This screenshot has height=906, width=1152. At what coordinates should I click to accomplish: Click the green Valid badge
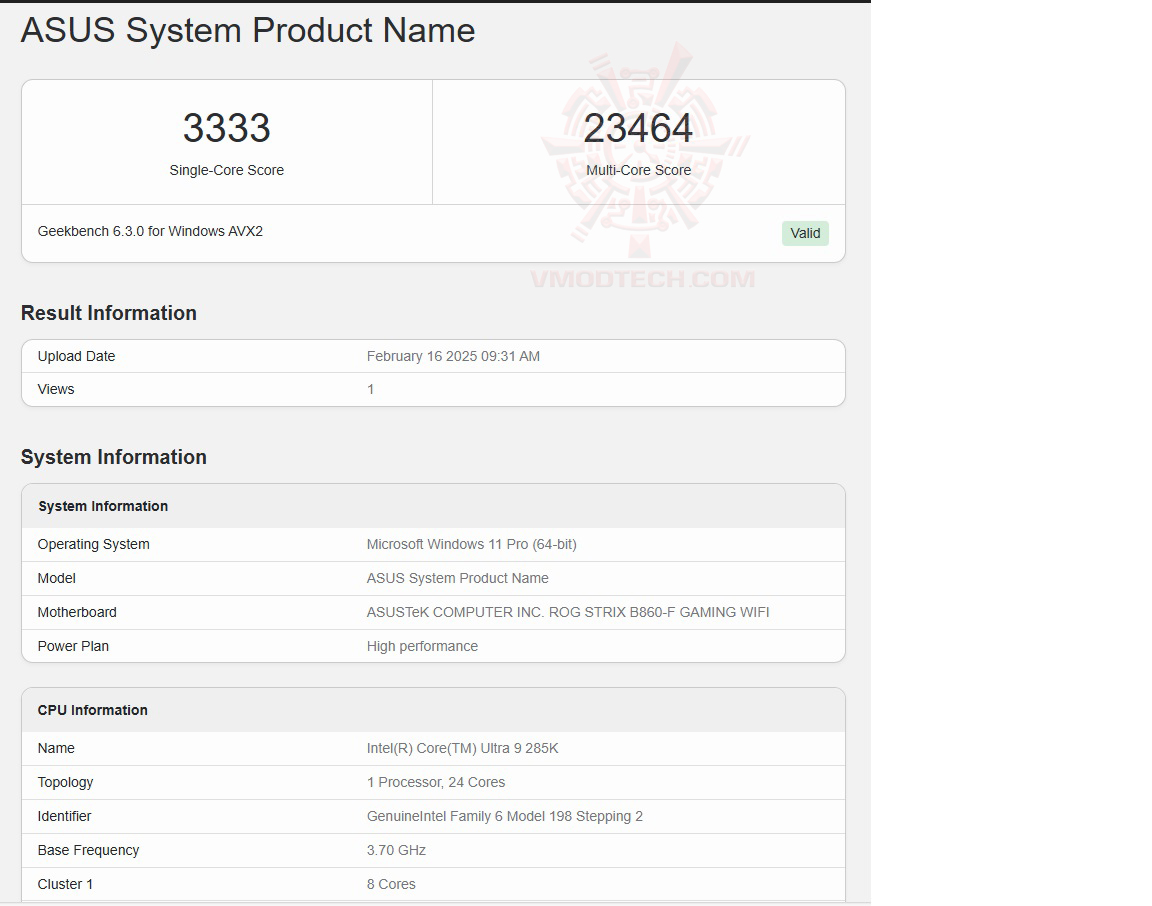(805, 233)
